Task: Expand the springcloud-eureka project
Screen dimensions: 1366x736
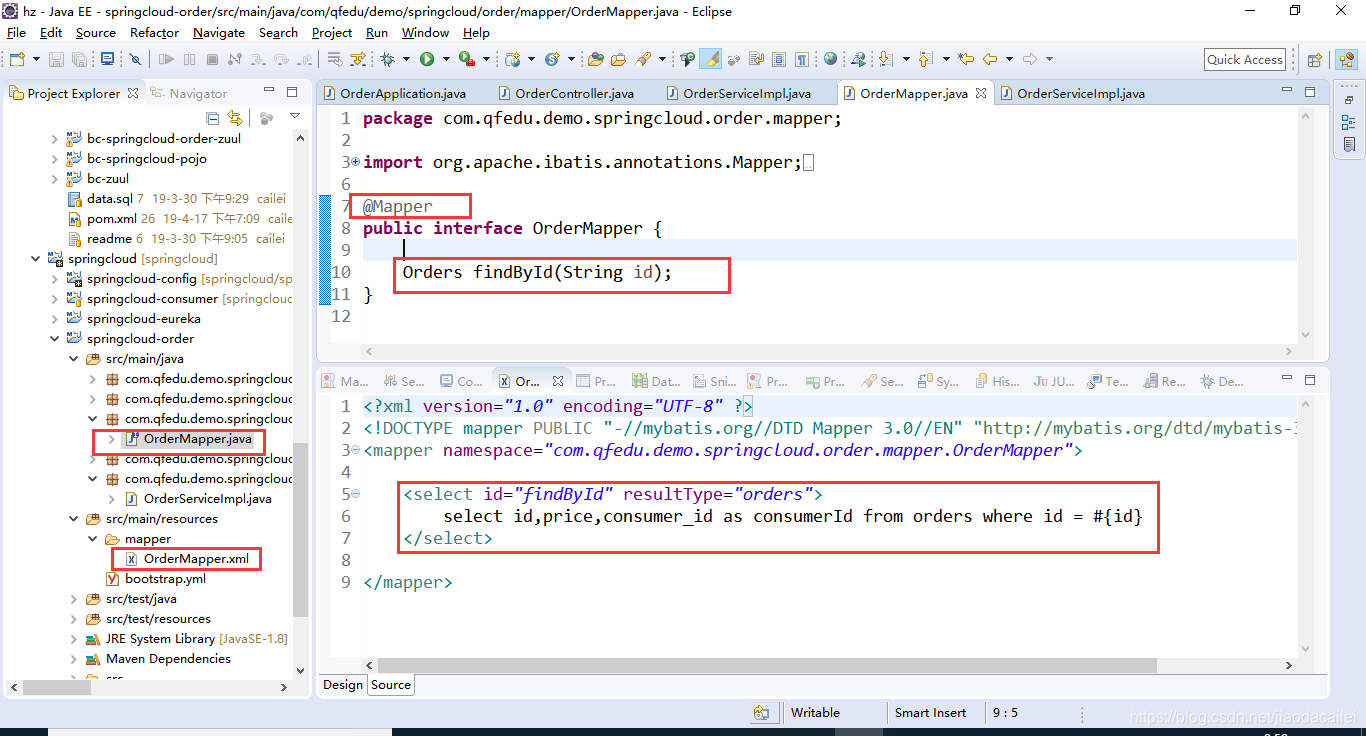Action: click(x=54, y=319)
